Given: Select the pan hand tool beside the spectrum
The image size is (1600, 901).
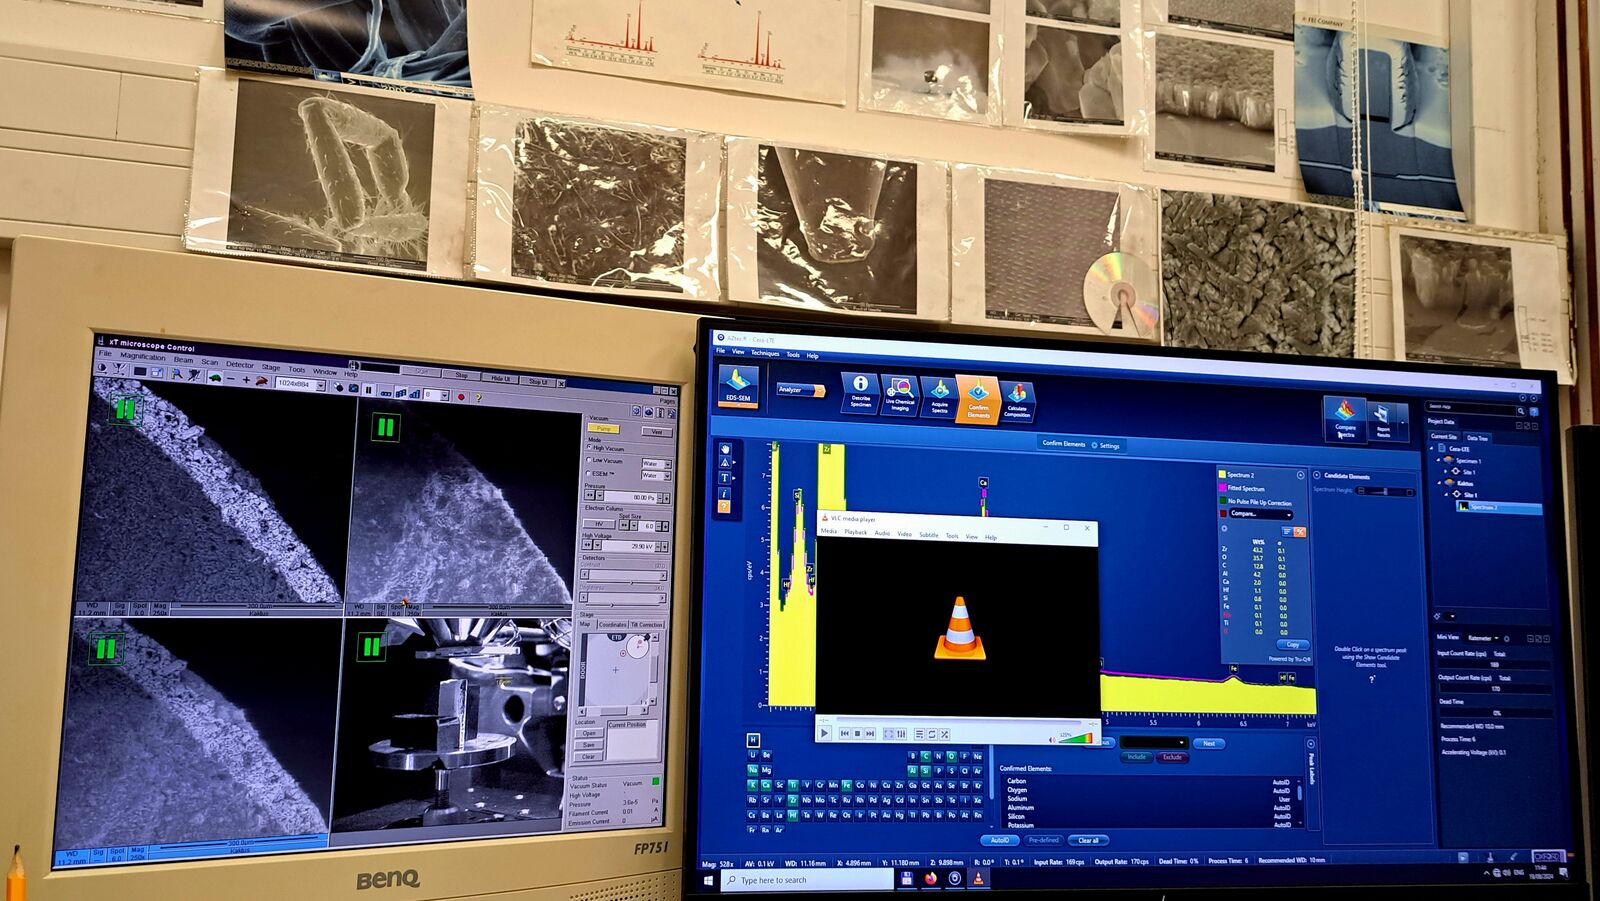Looking at the screenshot, I should click(725, 449).
